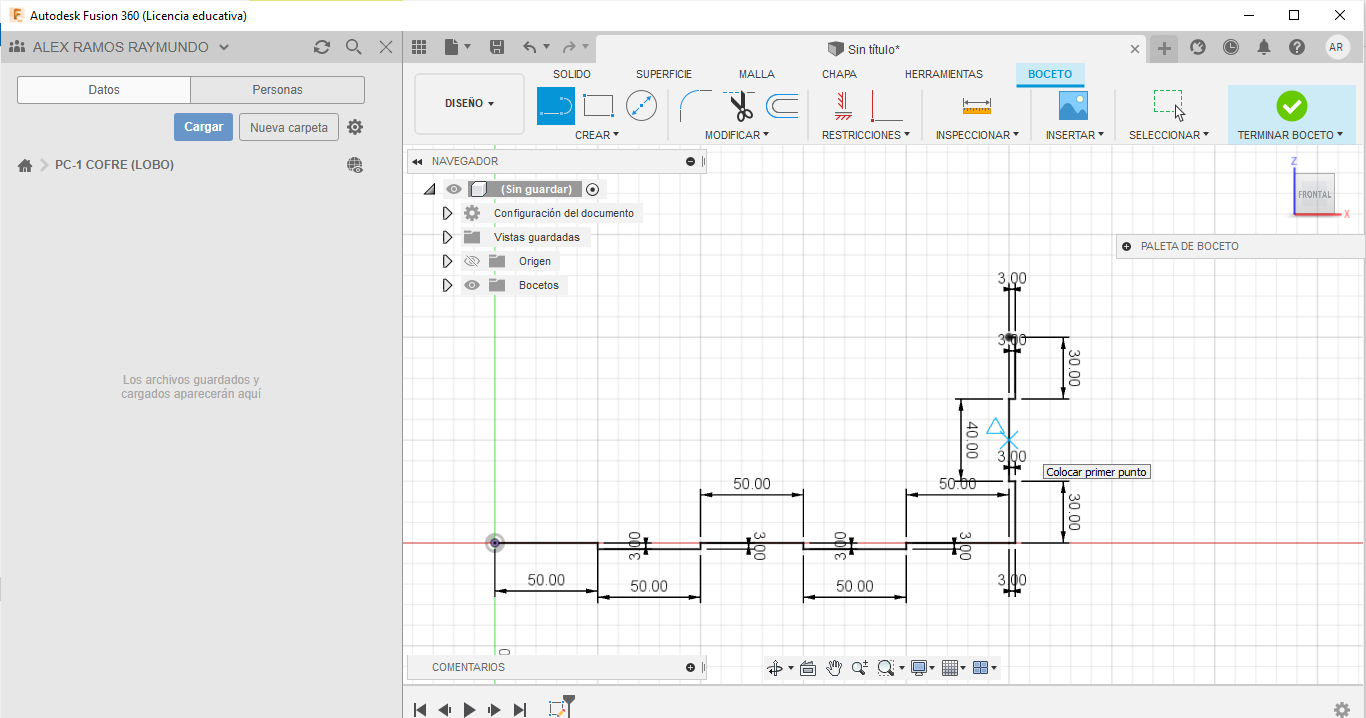Switch to the SOLIDO tab
Viewport: 1366px width, 718px height.
click(572, 74)
